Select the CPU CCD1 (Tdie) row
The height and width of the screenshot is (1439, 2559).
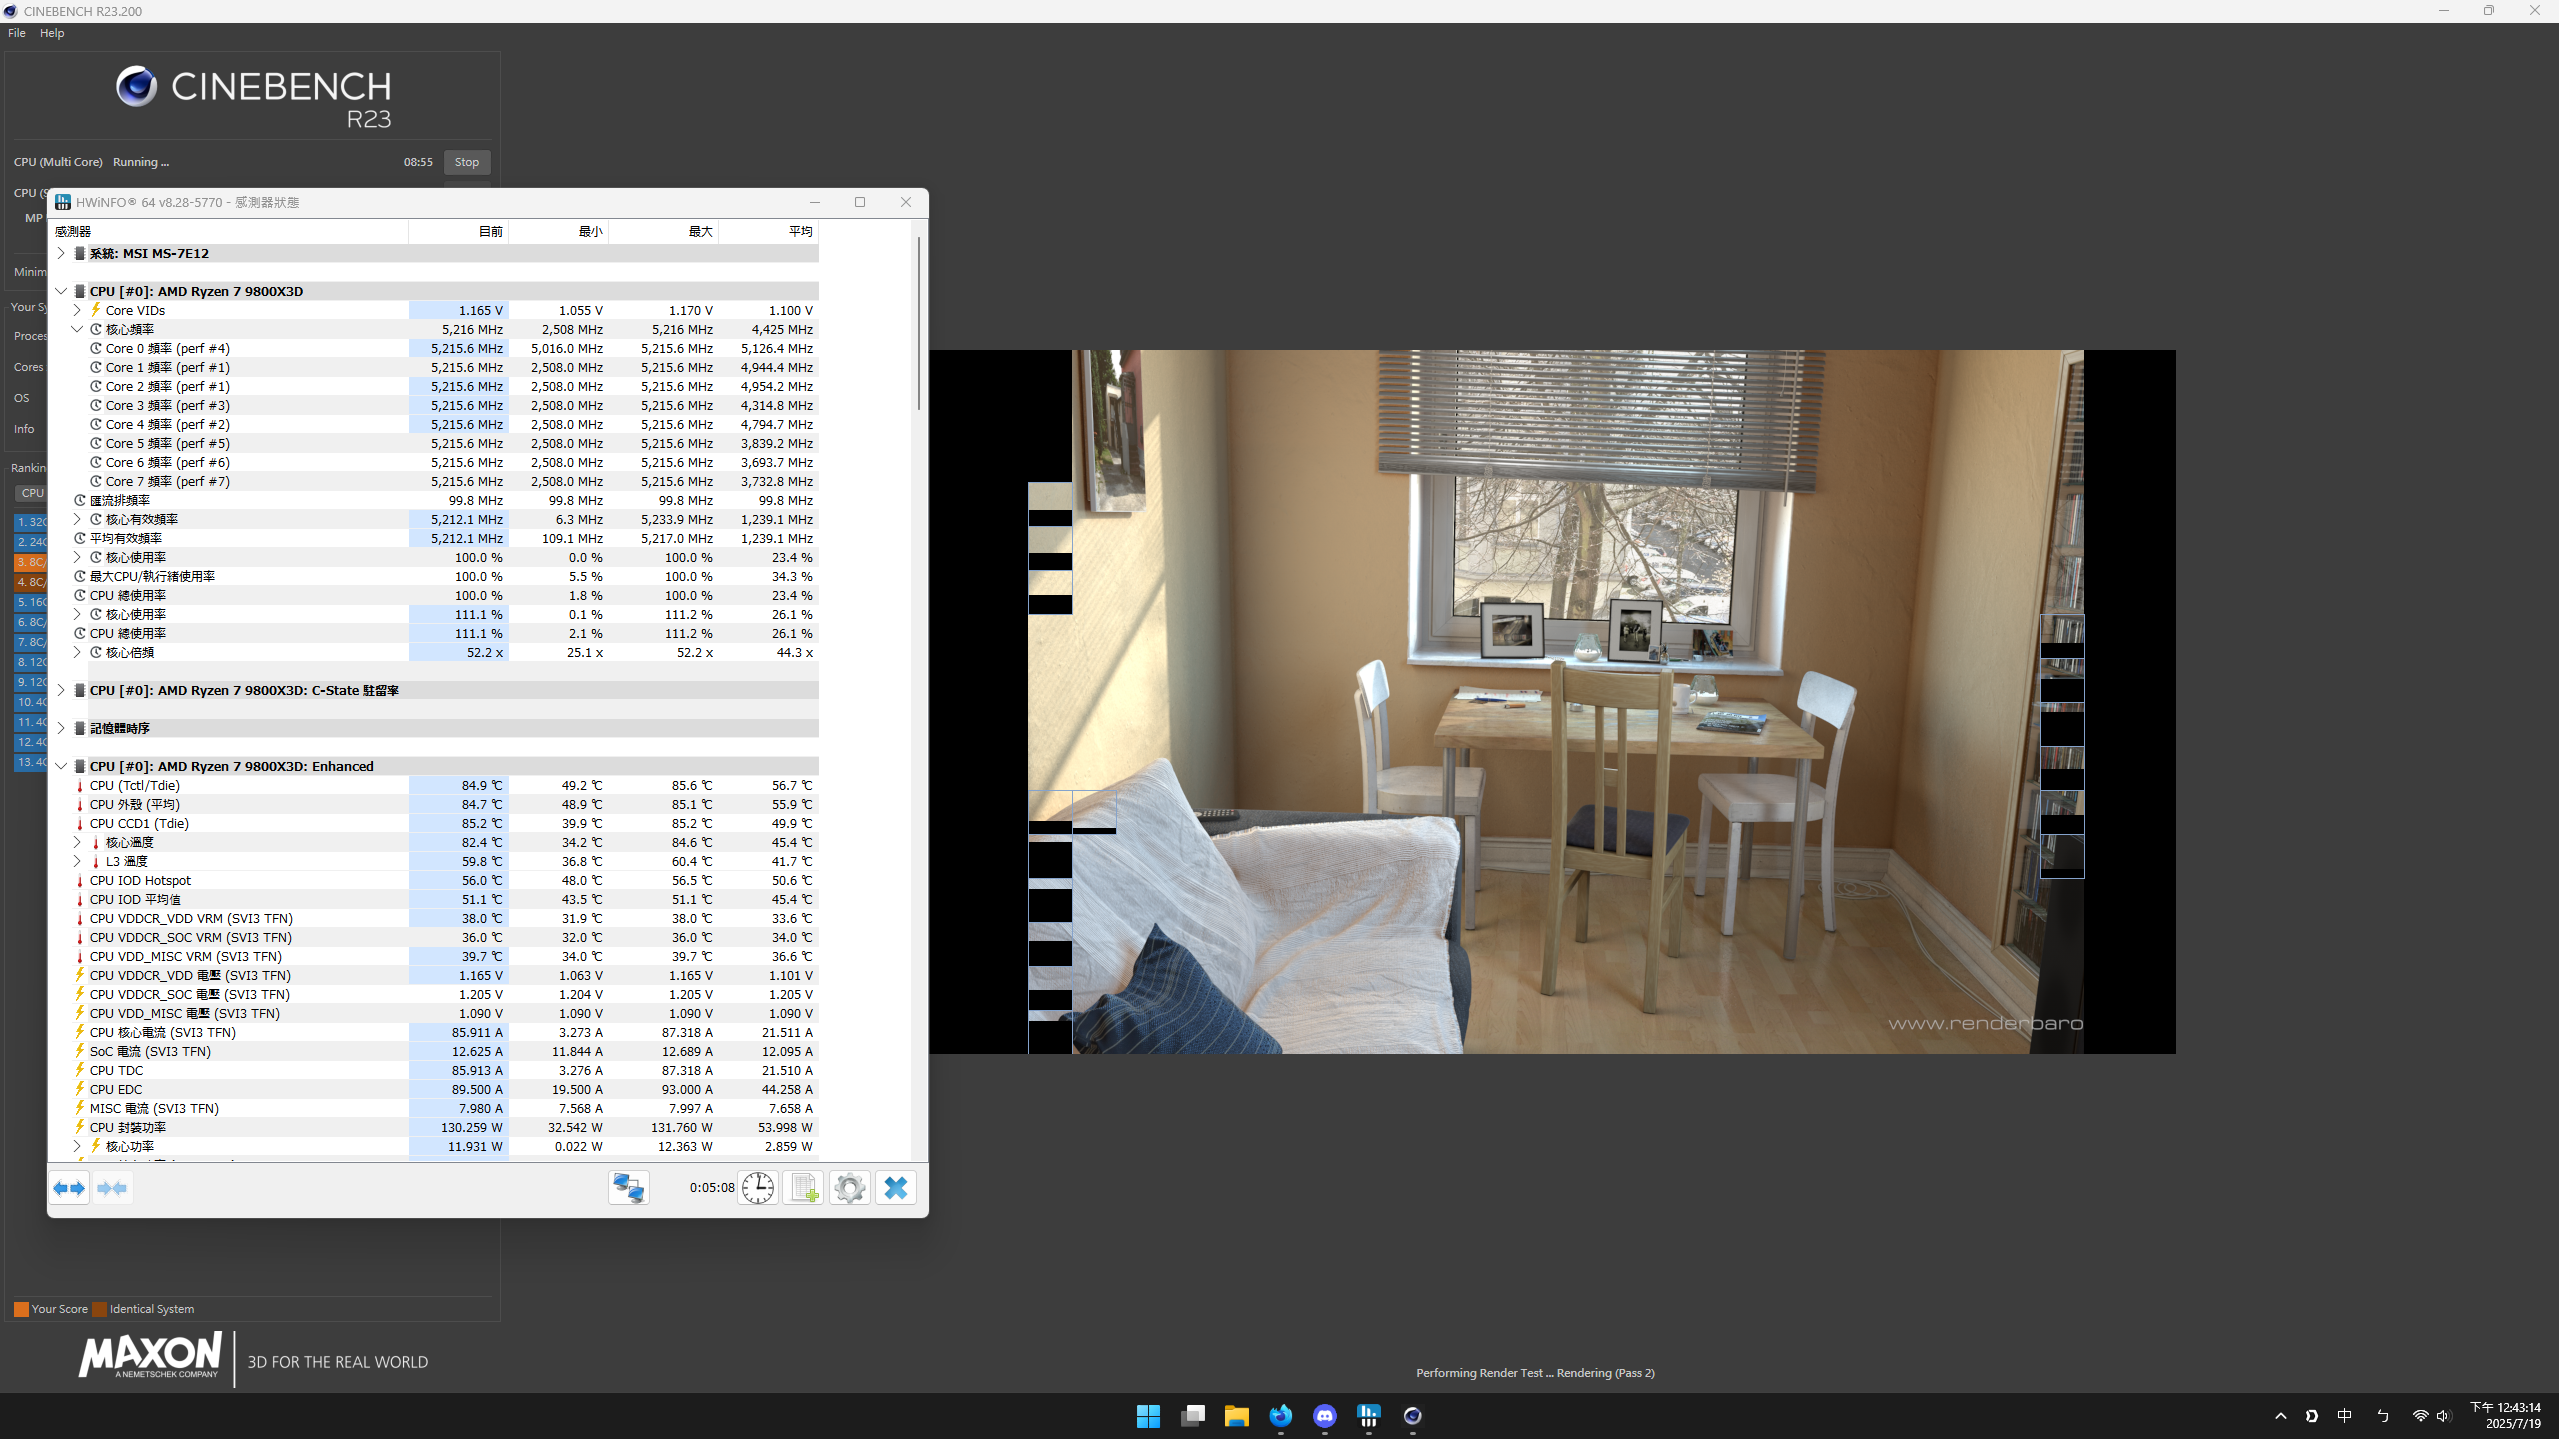pos(434,823)
